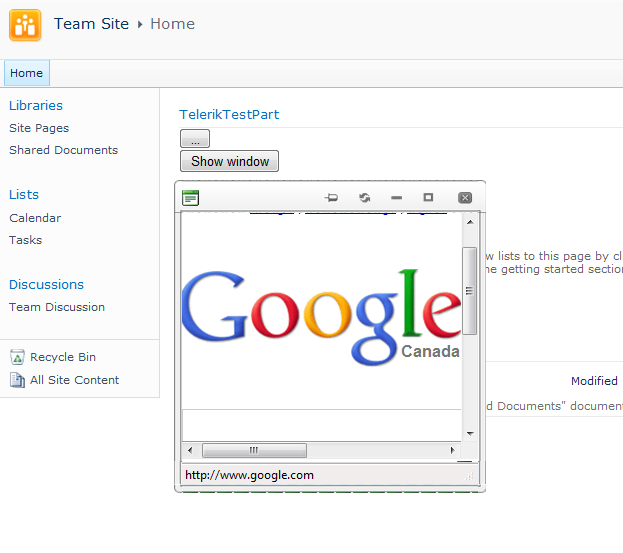The width and height of the screenshot is (623, 553).
Task: Minimize the popup window
Action: click(396, 197)
